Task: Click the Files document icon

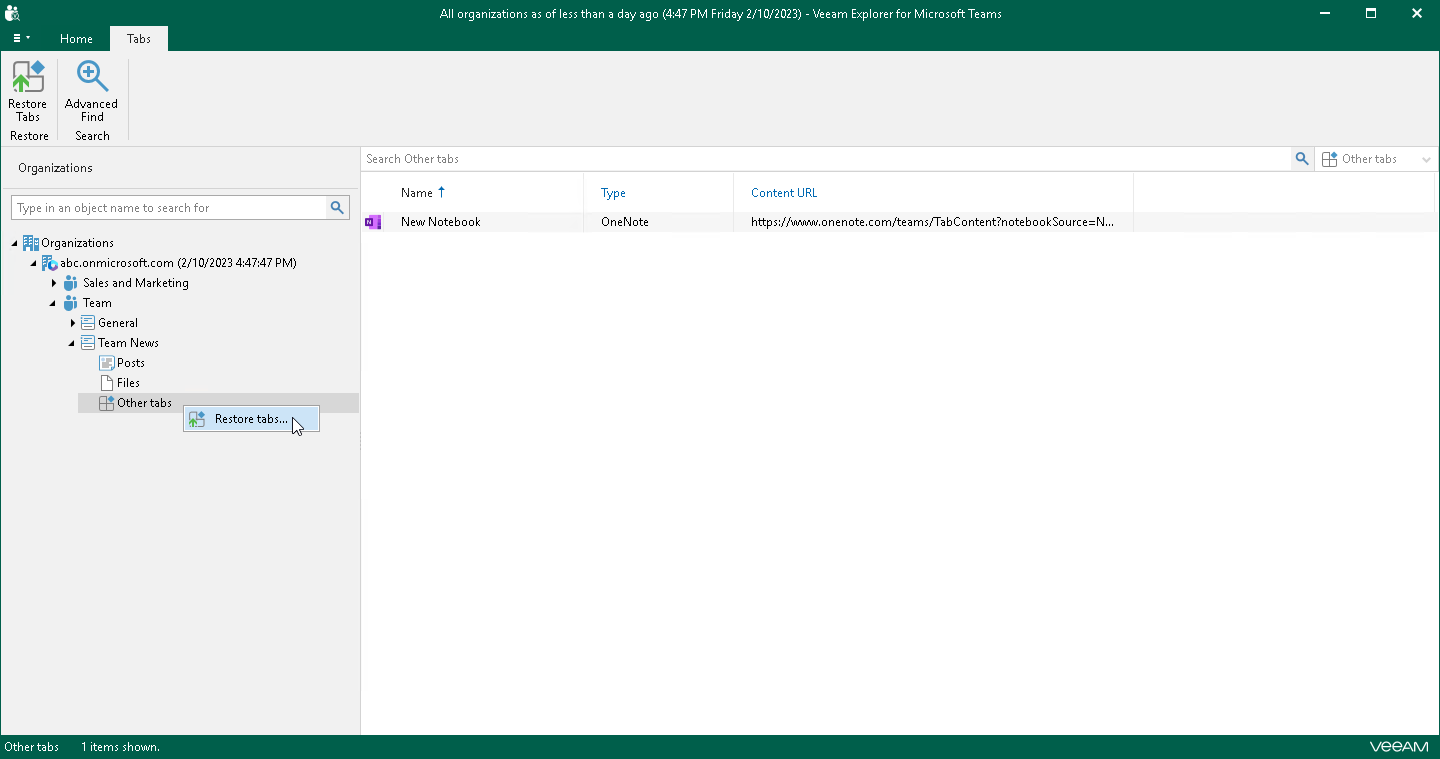Action: [107, 383]
